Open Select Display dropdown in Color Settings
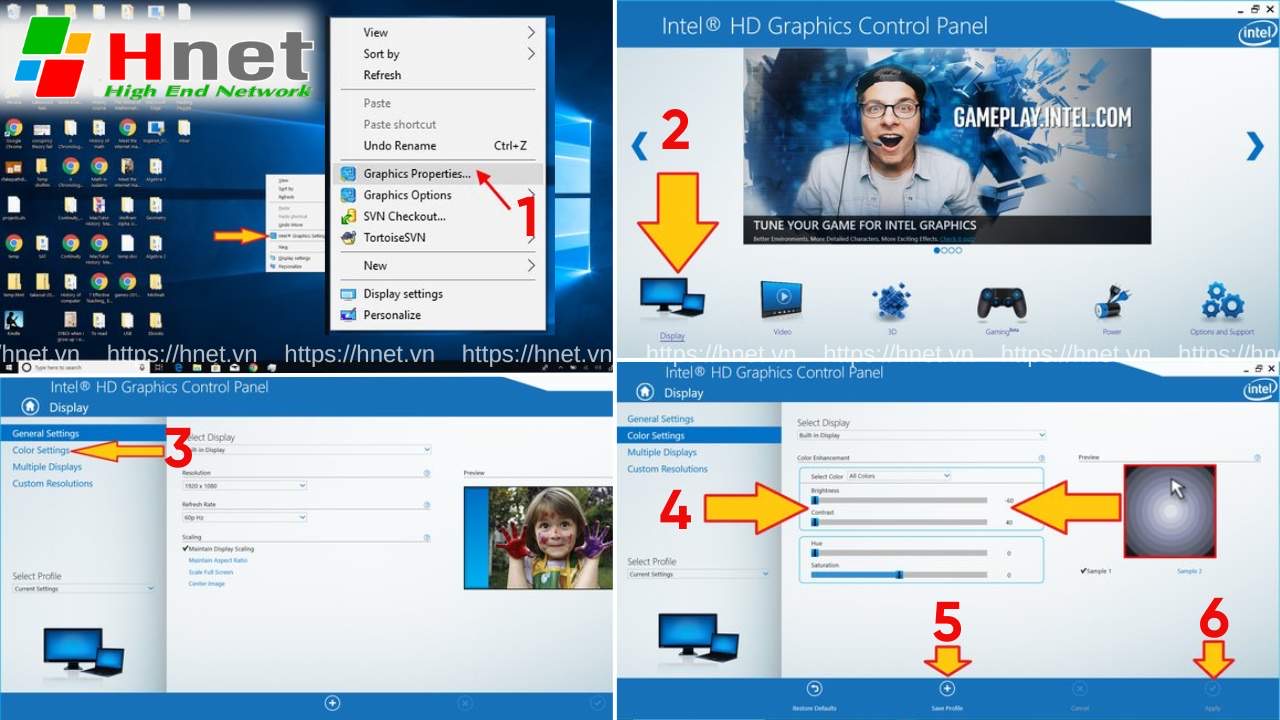Screen dimensions: 1280x720 tap(921, 435)
